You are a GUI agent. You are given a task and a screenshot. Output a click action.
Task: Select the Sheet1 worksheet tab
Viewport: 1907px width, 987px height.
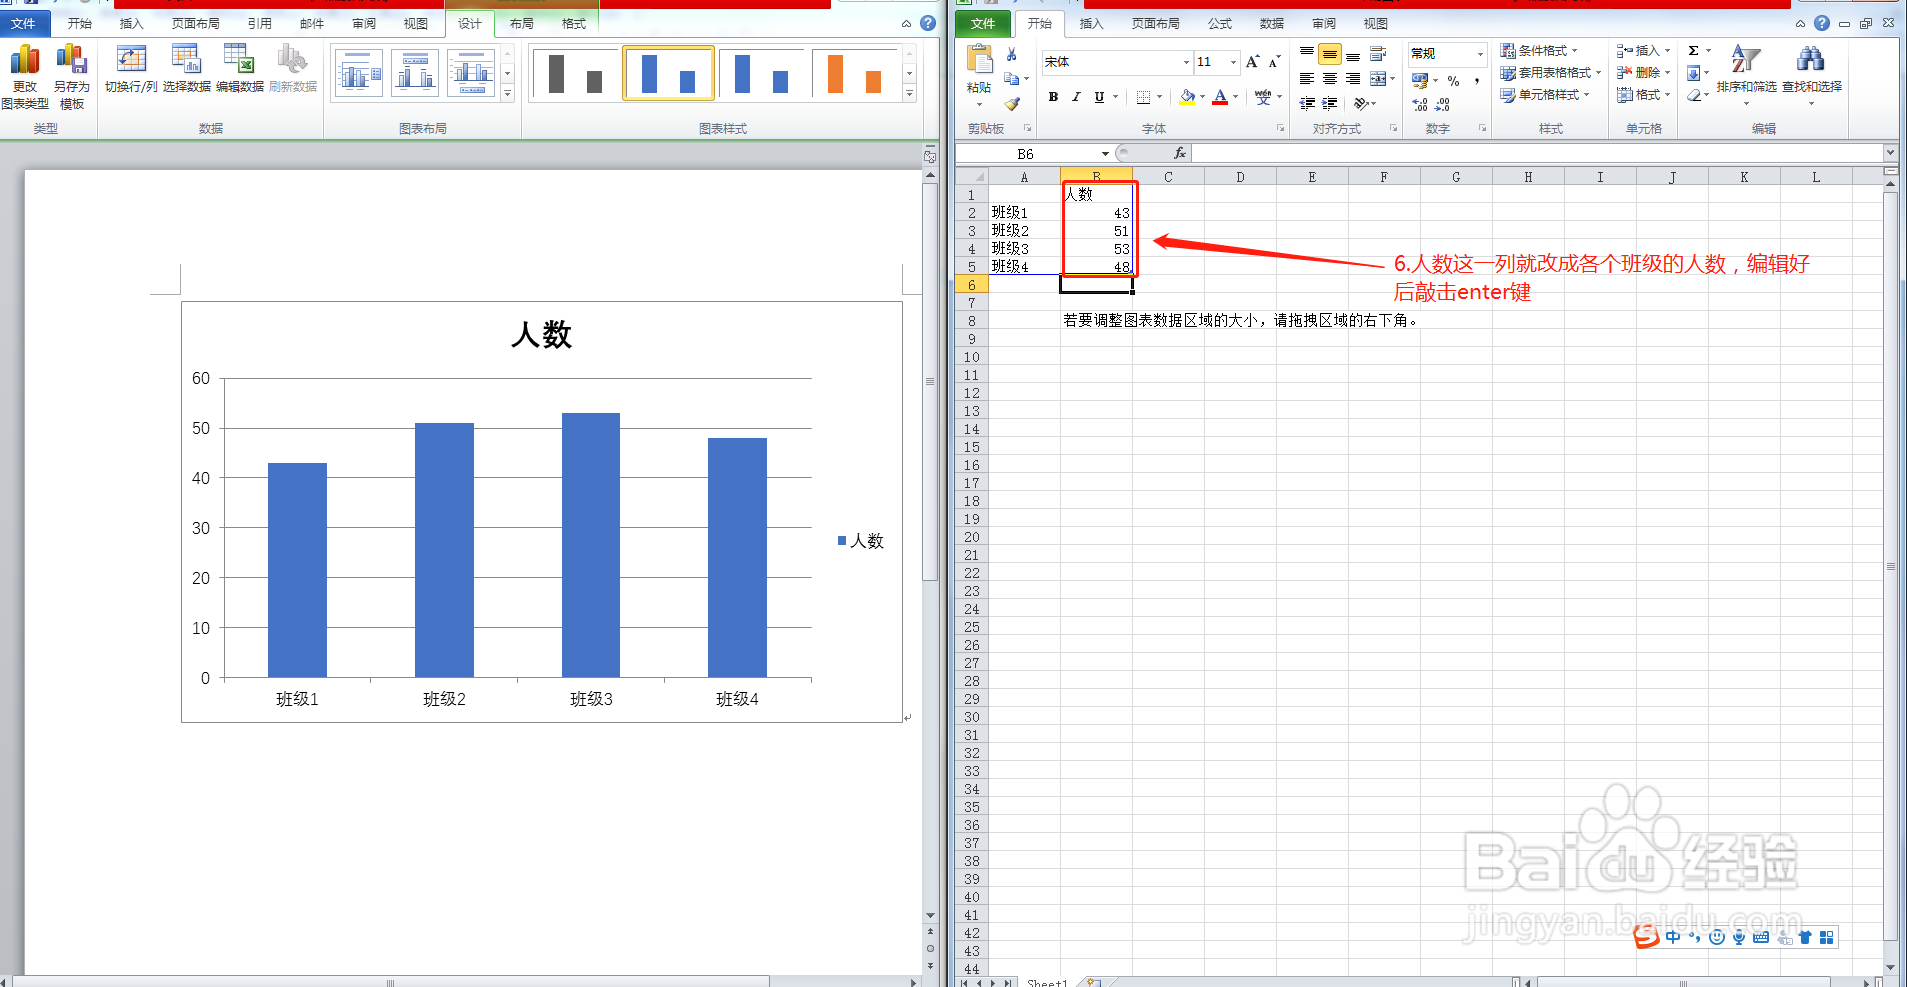(1046, 983)
